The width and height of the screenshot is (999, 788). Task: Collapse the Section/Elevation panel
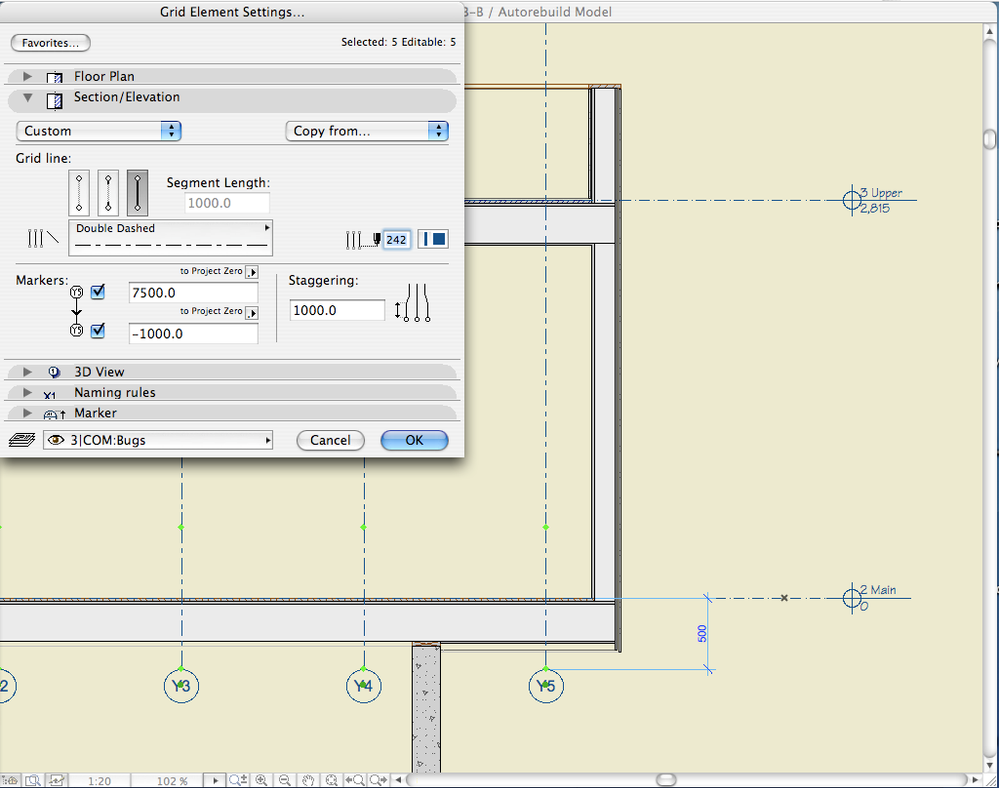pyautogui.click(x=28, y=98)
